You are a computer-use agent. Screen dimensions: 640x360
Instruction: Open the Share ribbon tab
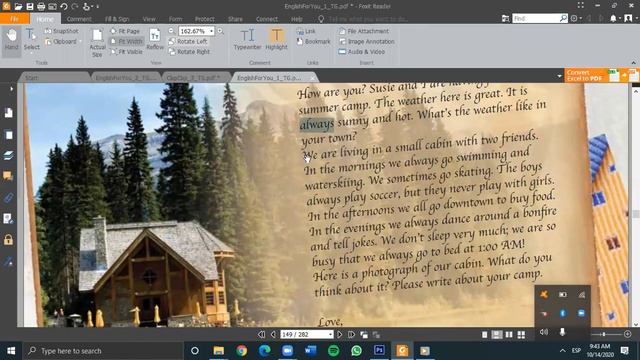pos(235,19)
